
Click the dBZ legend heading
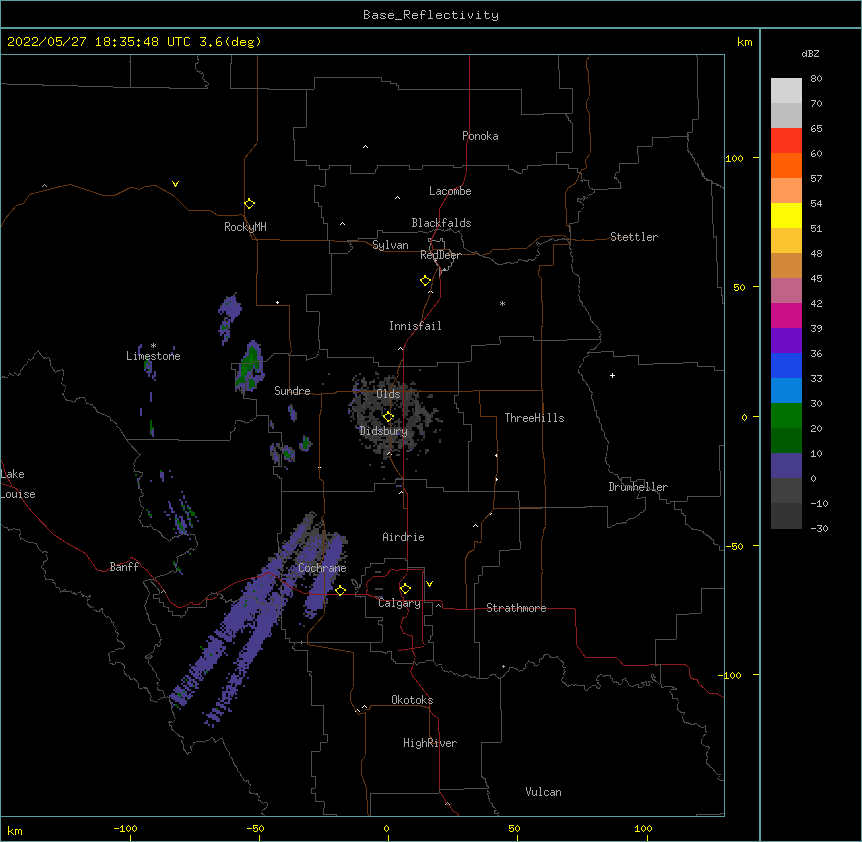coord(810,53)
